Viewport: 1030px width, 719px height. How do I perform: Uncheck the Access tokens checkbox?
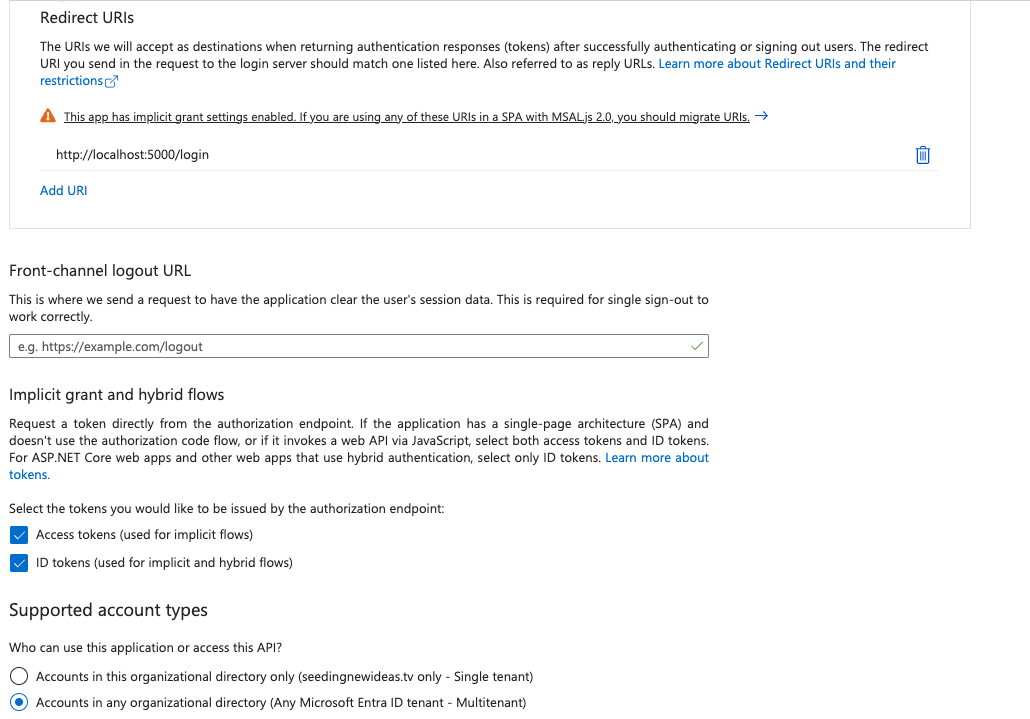(x=18, y=535)
